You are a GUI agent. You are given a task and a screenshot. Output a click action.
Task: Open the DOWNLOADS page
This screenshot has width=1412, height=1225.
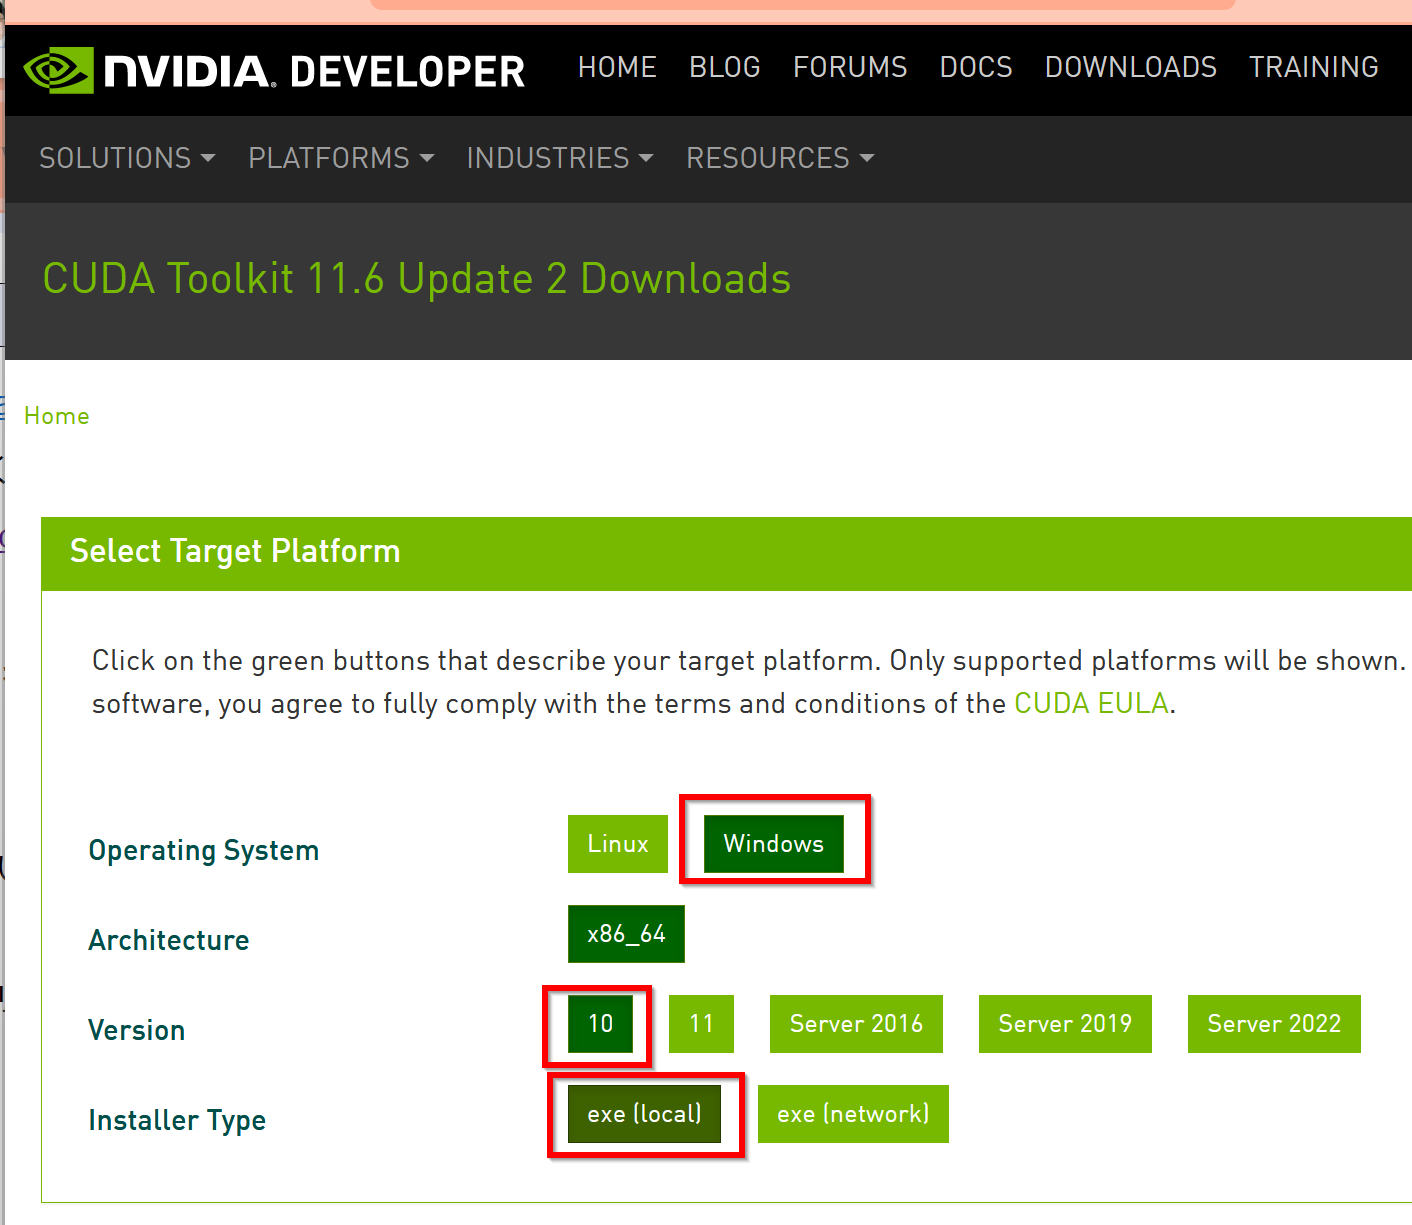point(1131,67)
